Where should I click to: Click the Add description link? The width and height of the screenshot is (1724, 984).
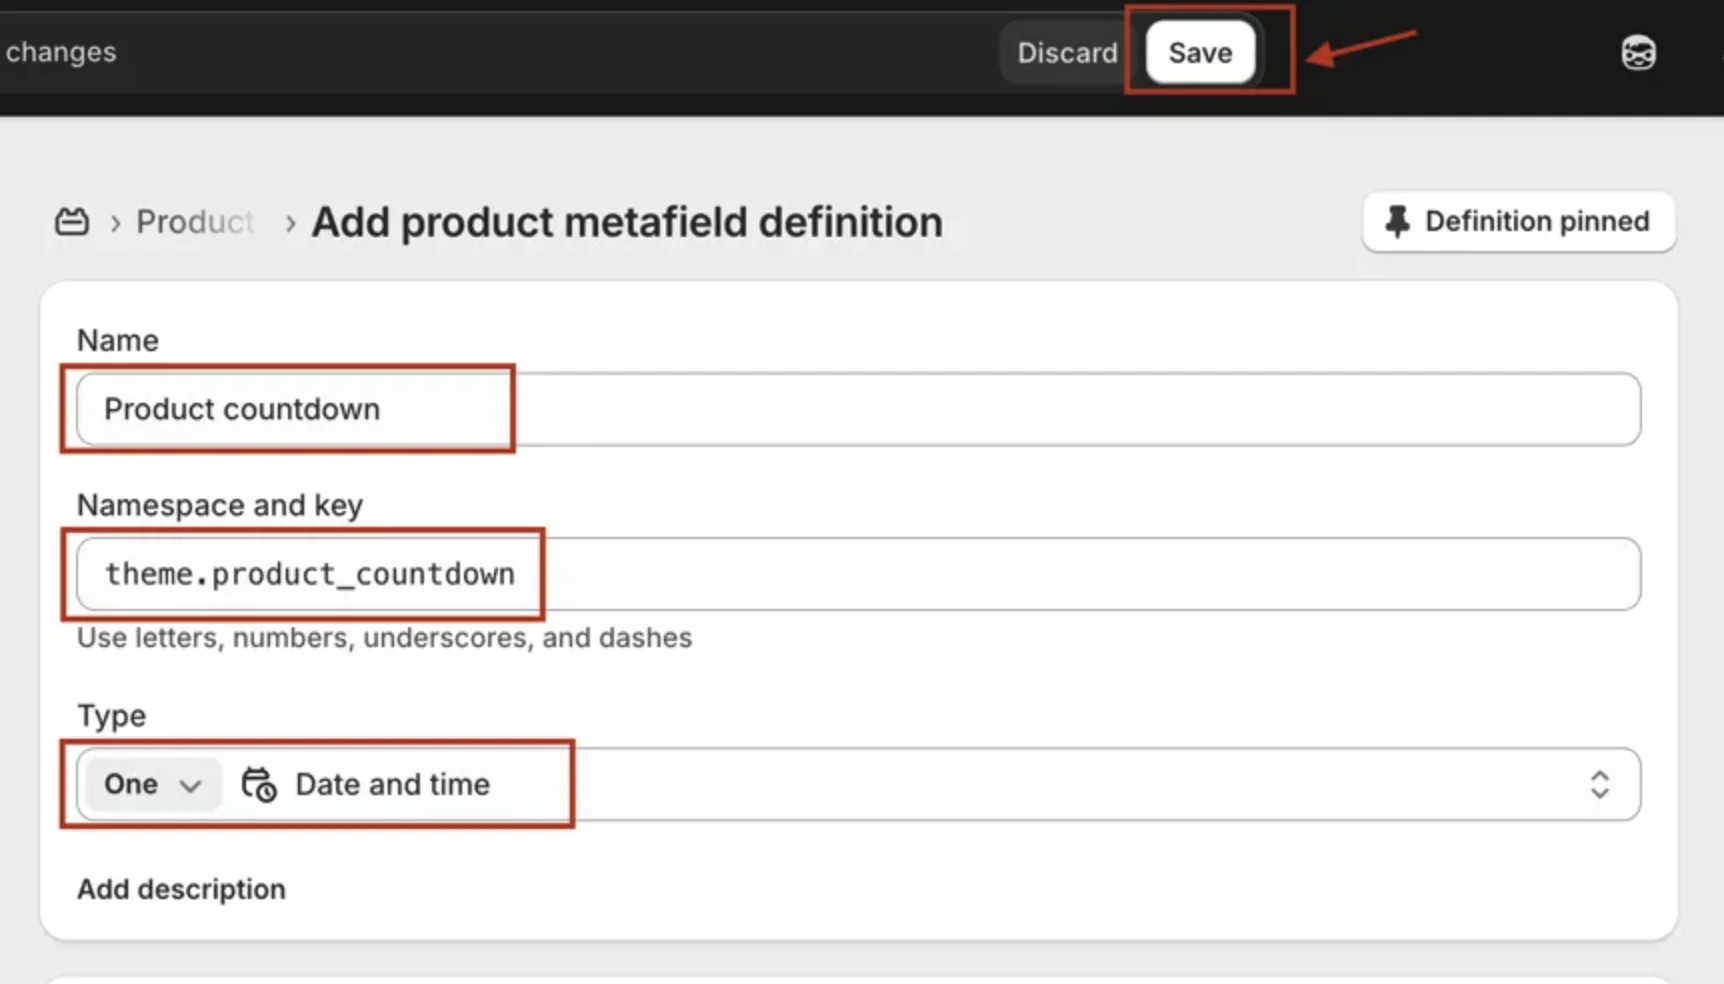pos(181,889)
